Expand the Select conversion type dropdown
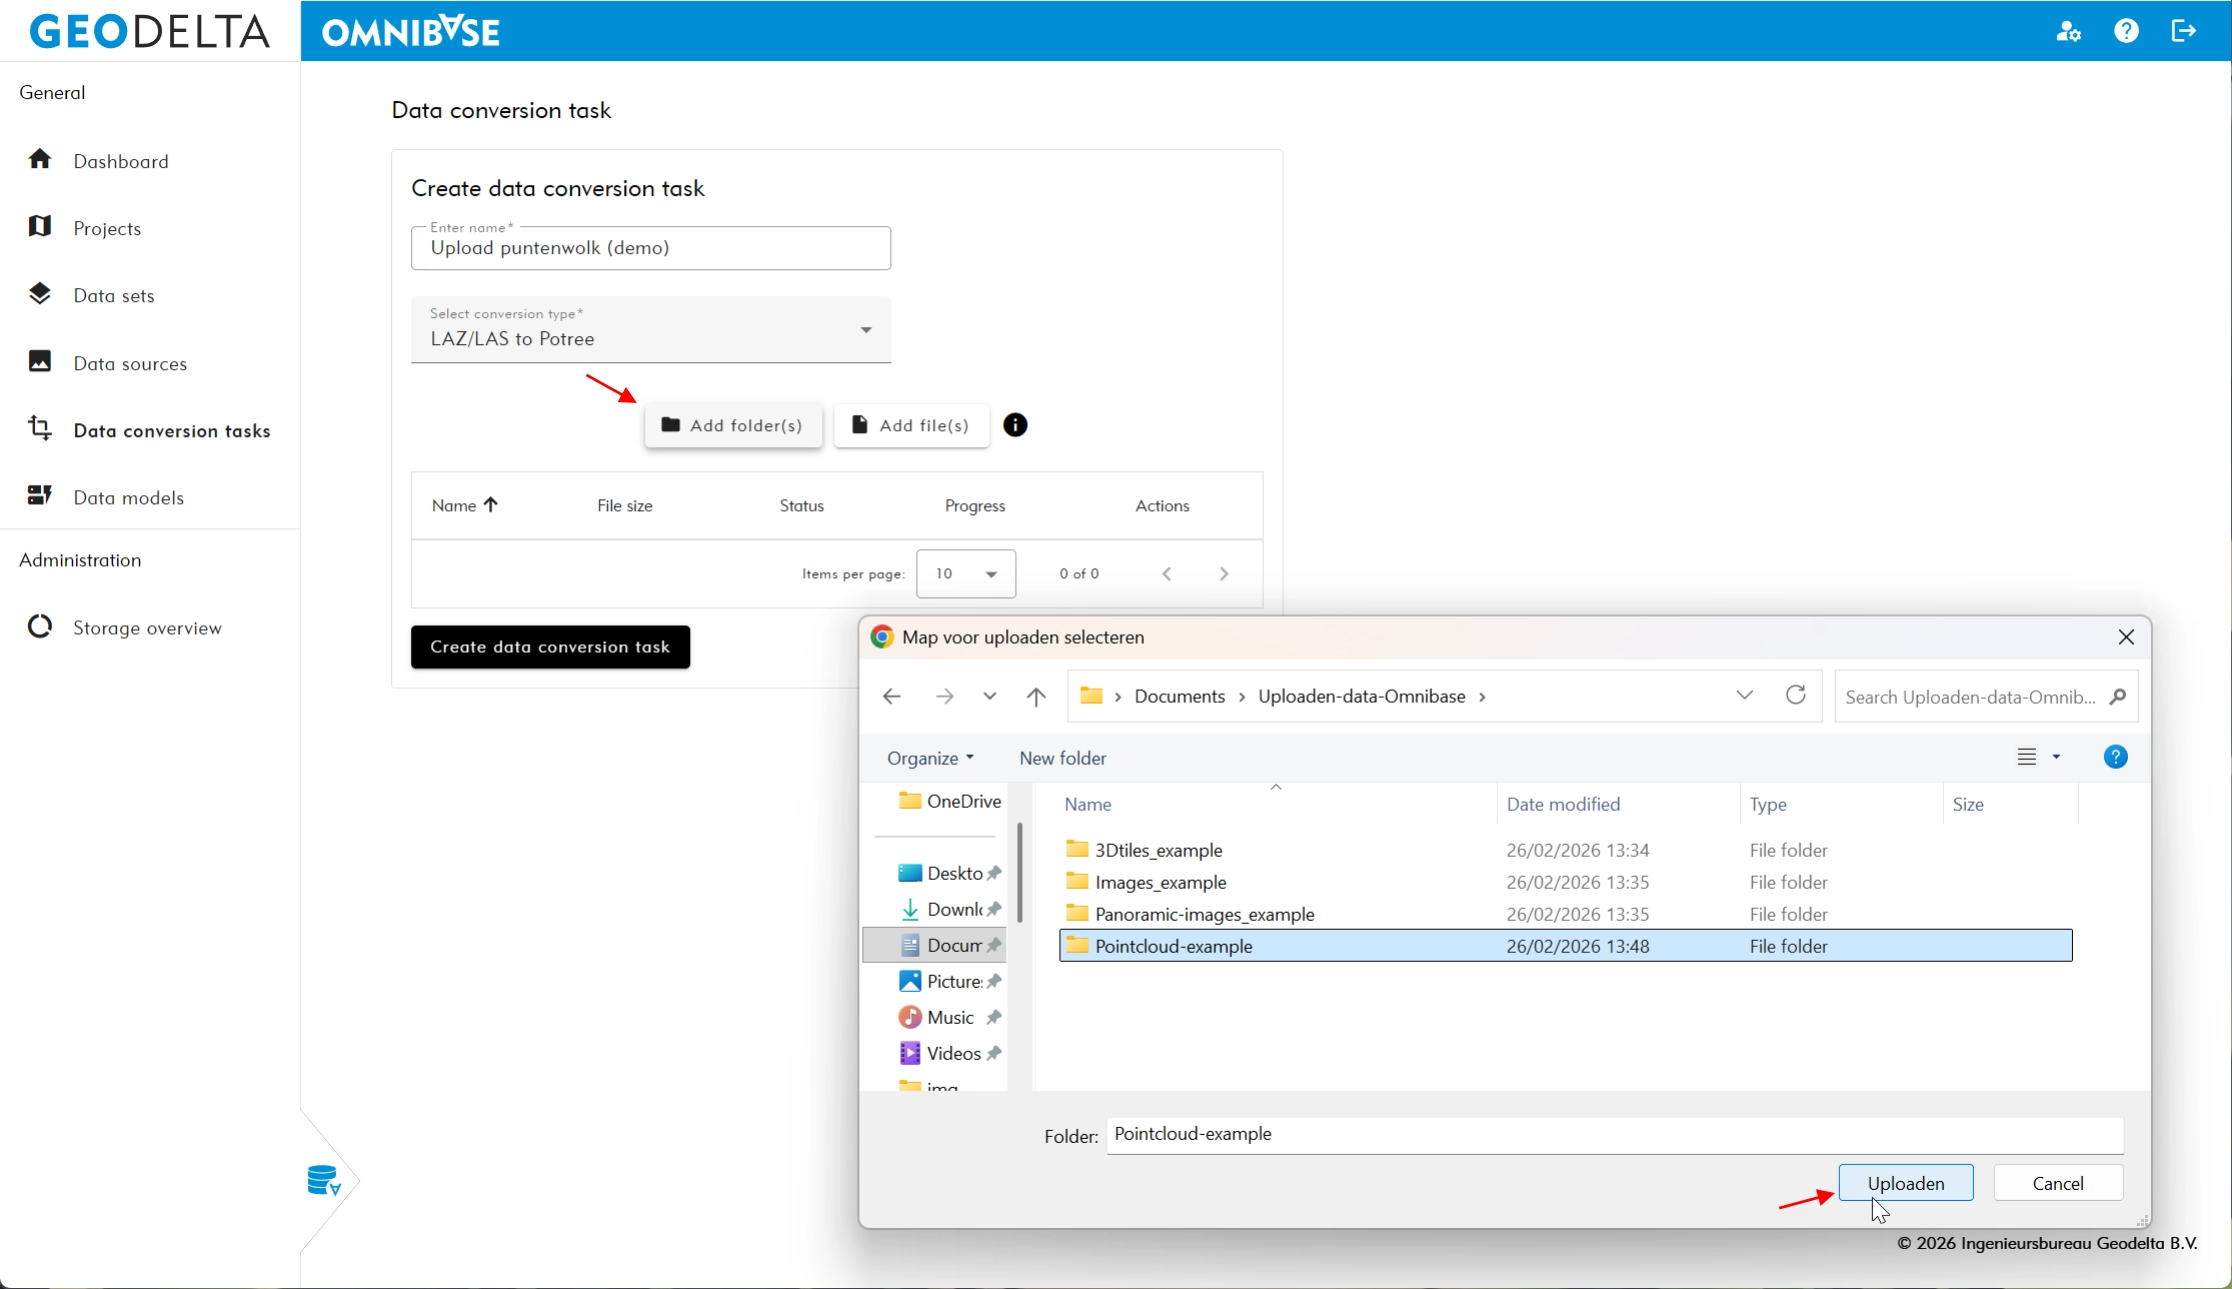 tap(866, 330)
